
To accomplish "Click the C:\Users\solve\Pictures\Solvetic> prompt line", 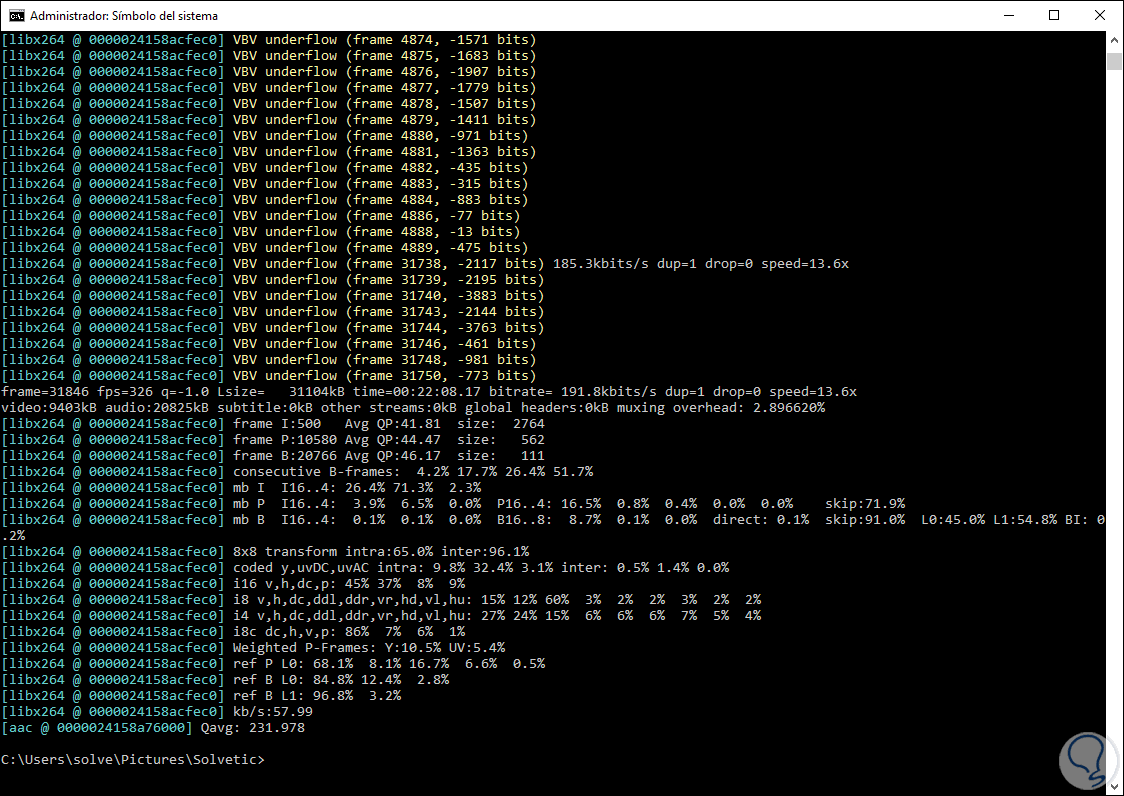I will tap(133, 759).
